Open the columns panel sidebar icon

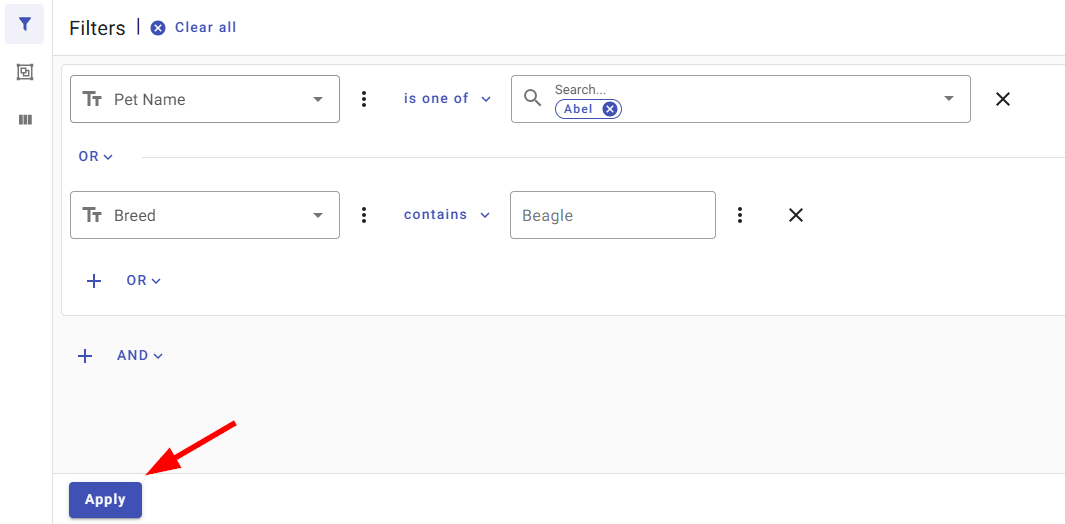click(25, 120)
